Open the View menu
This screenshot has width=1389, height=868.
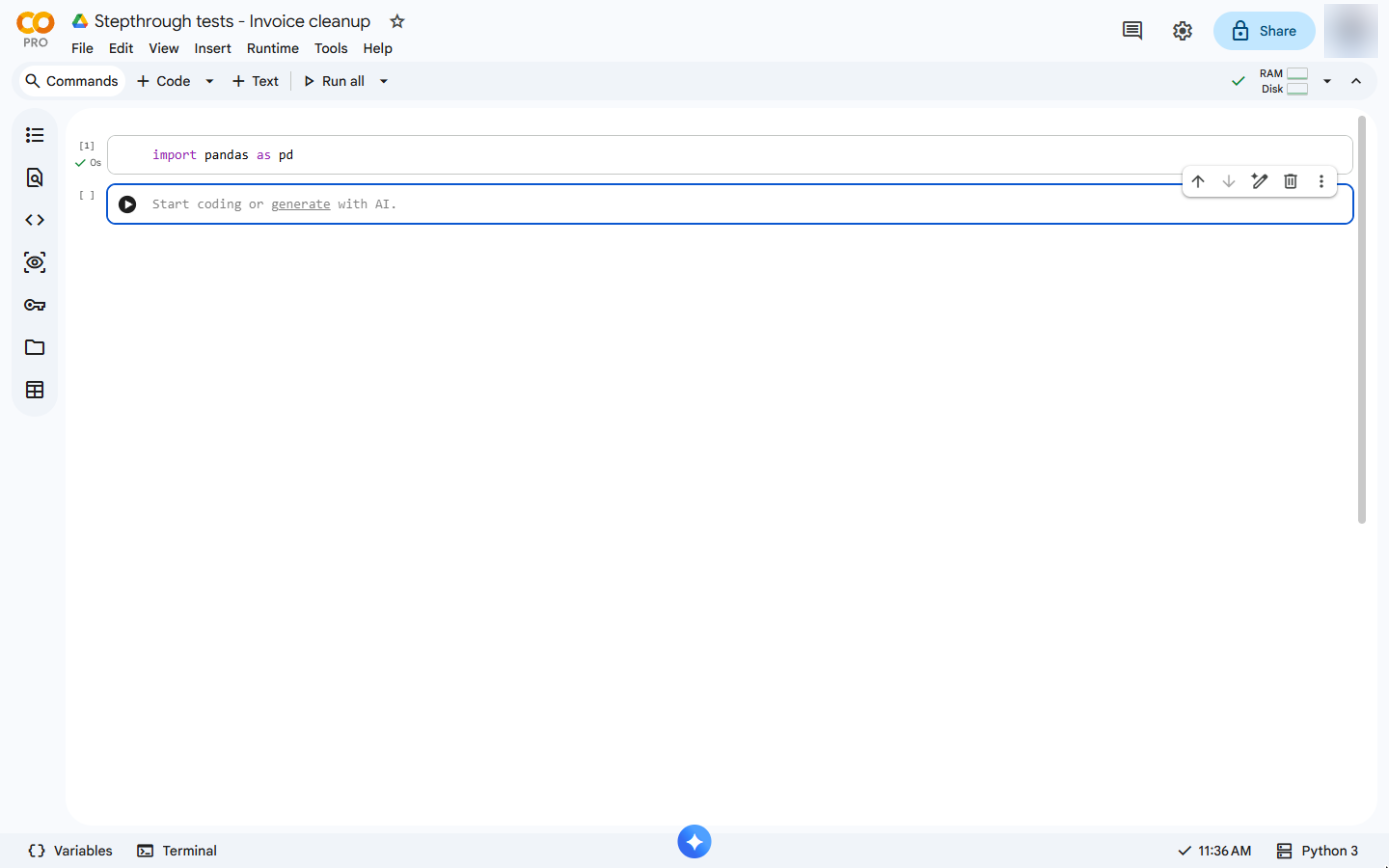click(x=164, y=48)
